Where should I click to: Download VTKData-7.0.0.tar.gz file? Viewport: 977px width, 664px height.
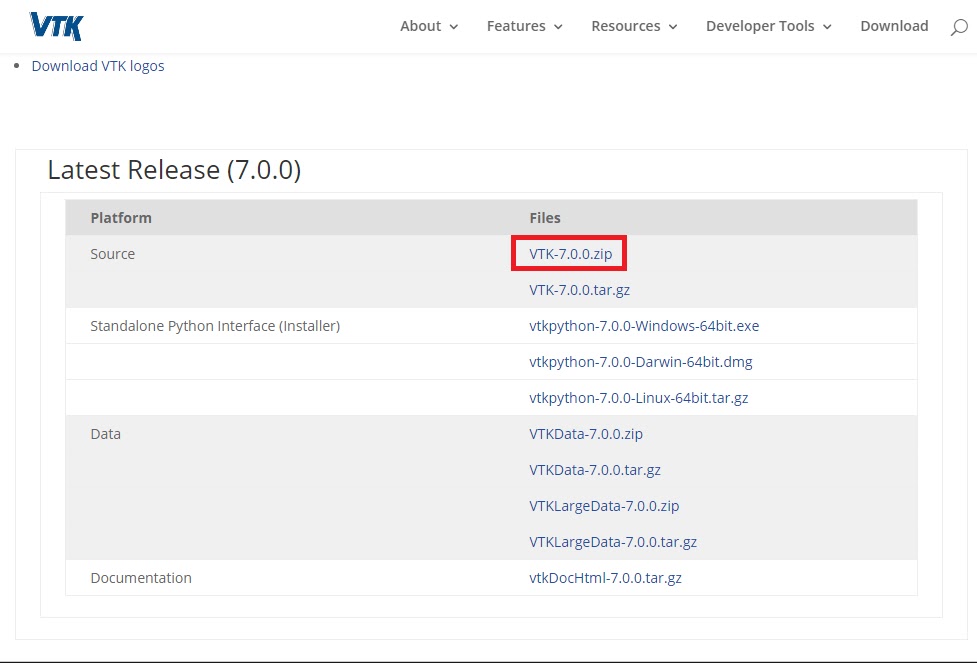(x=595, y=470)
